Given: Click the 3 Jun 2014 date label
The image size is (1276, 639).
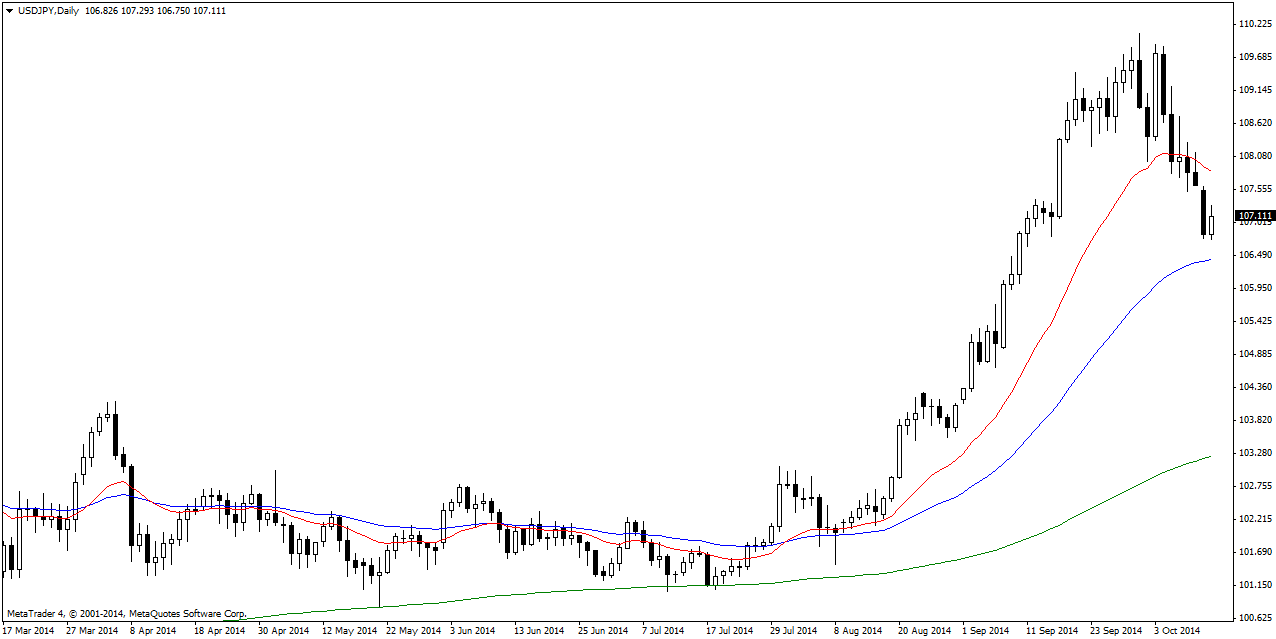Looking at the screenshot, I should point(472,631).
